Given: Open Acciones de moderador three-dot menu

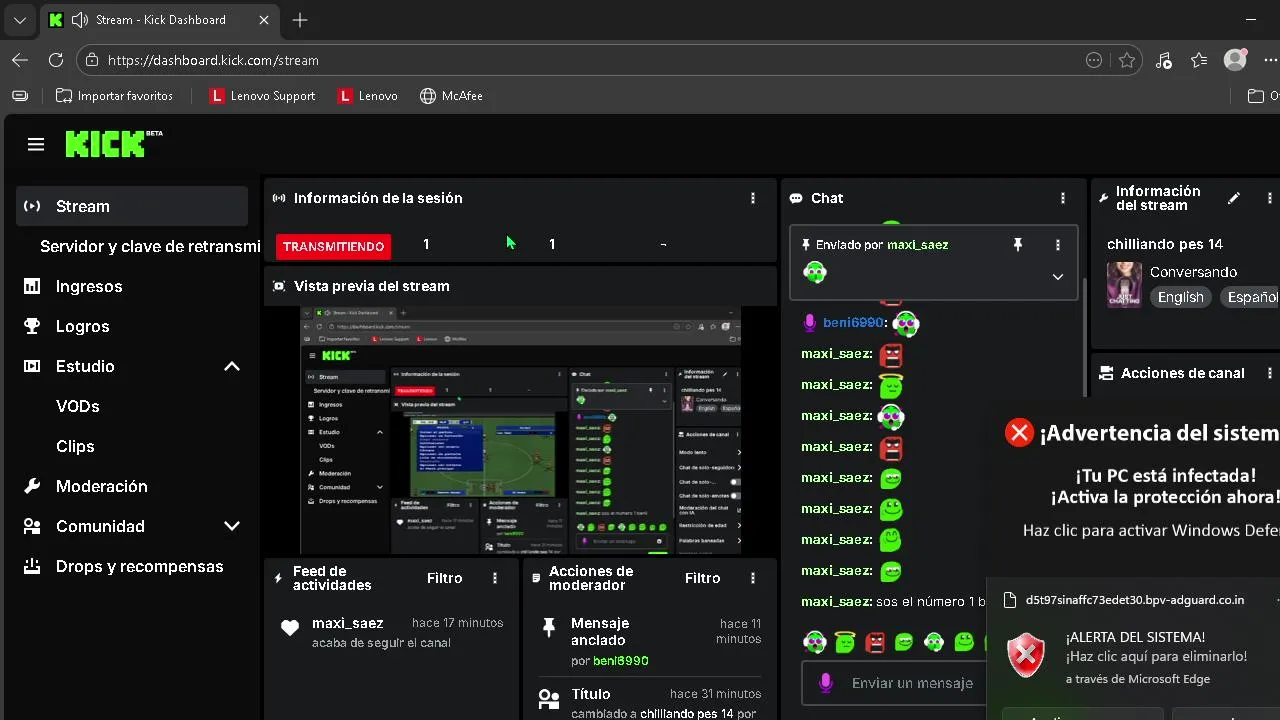Looking at the screenshot, I should [x=753, y=578].
